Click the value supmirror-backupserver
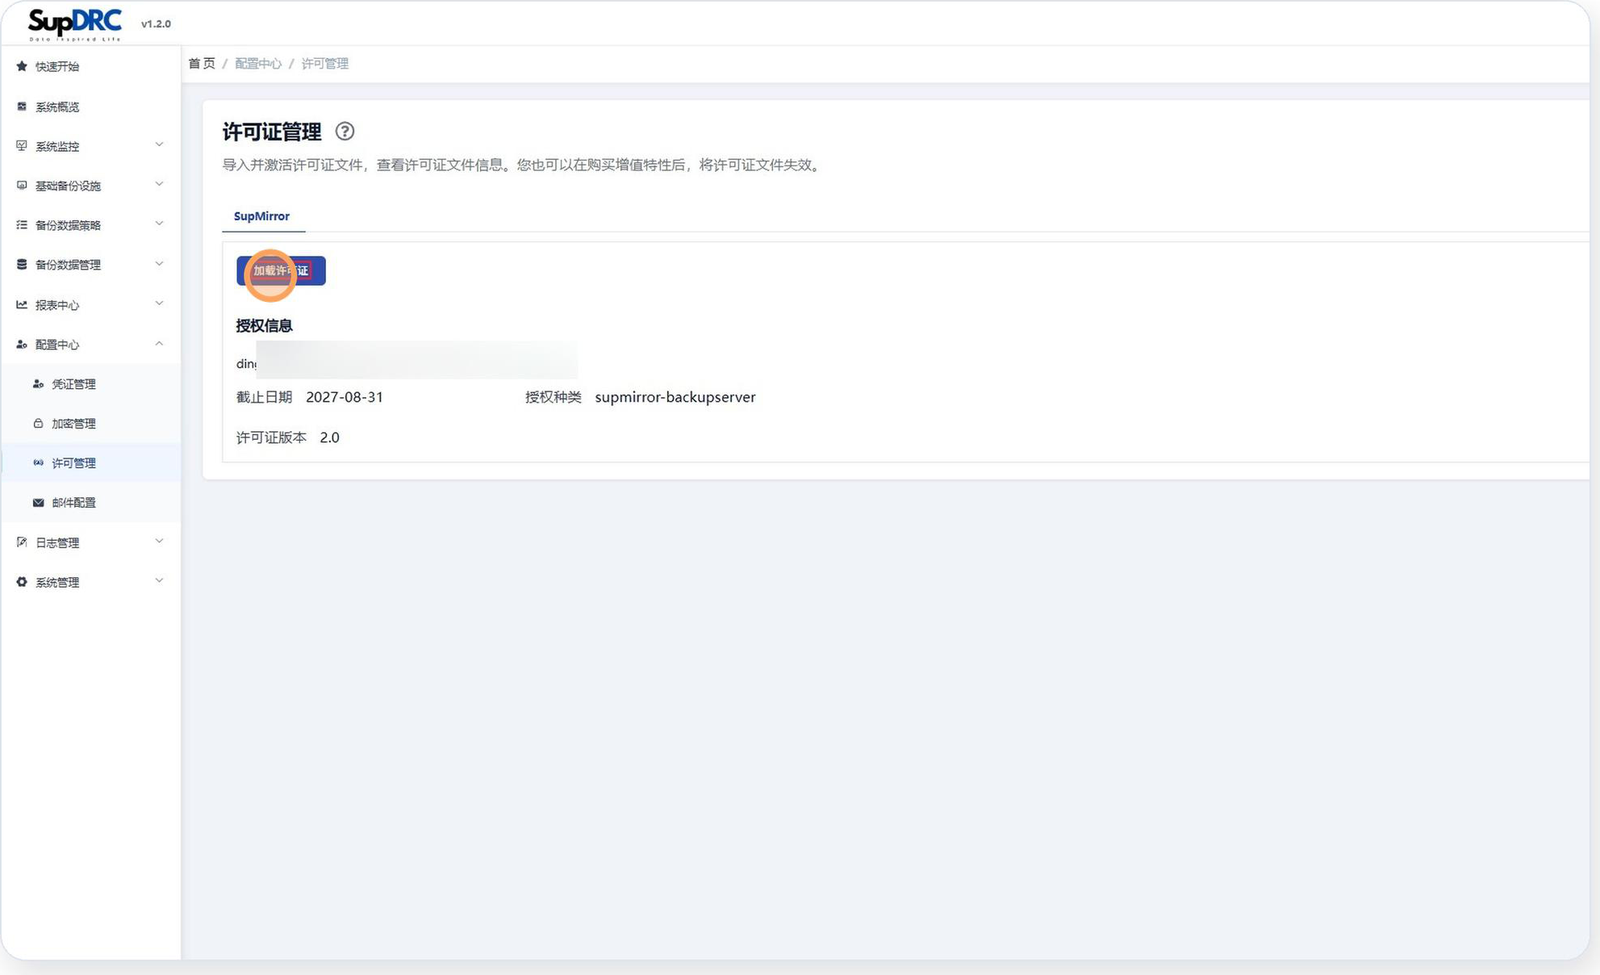Image resolution: width=1600 pixels, height=975 pixels. [675, 397]
